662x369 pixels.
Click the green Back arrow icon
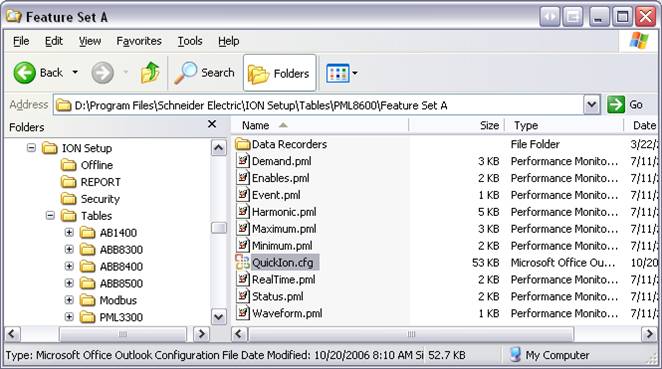pyautogui.click(x=24, y=73)
